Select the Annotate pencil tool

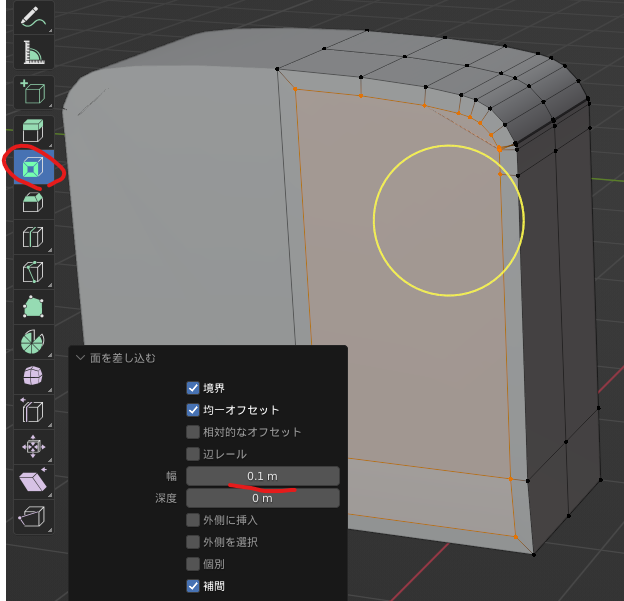click(33, 18)
